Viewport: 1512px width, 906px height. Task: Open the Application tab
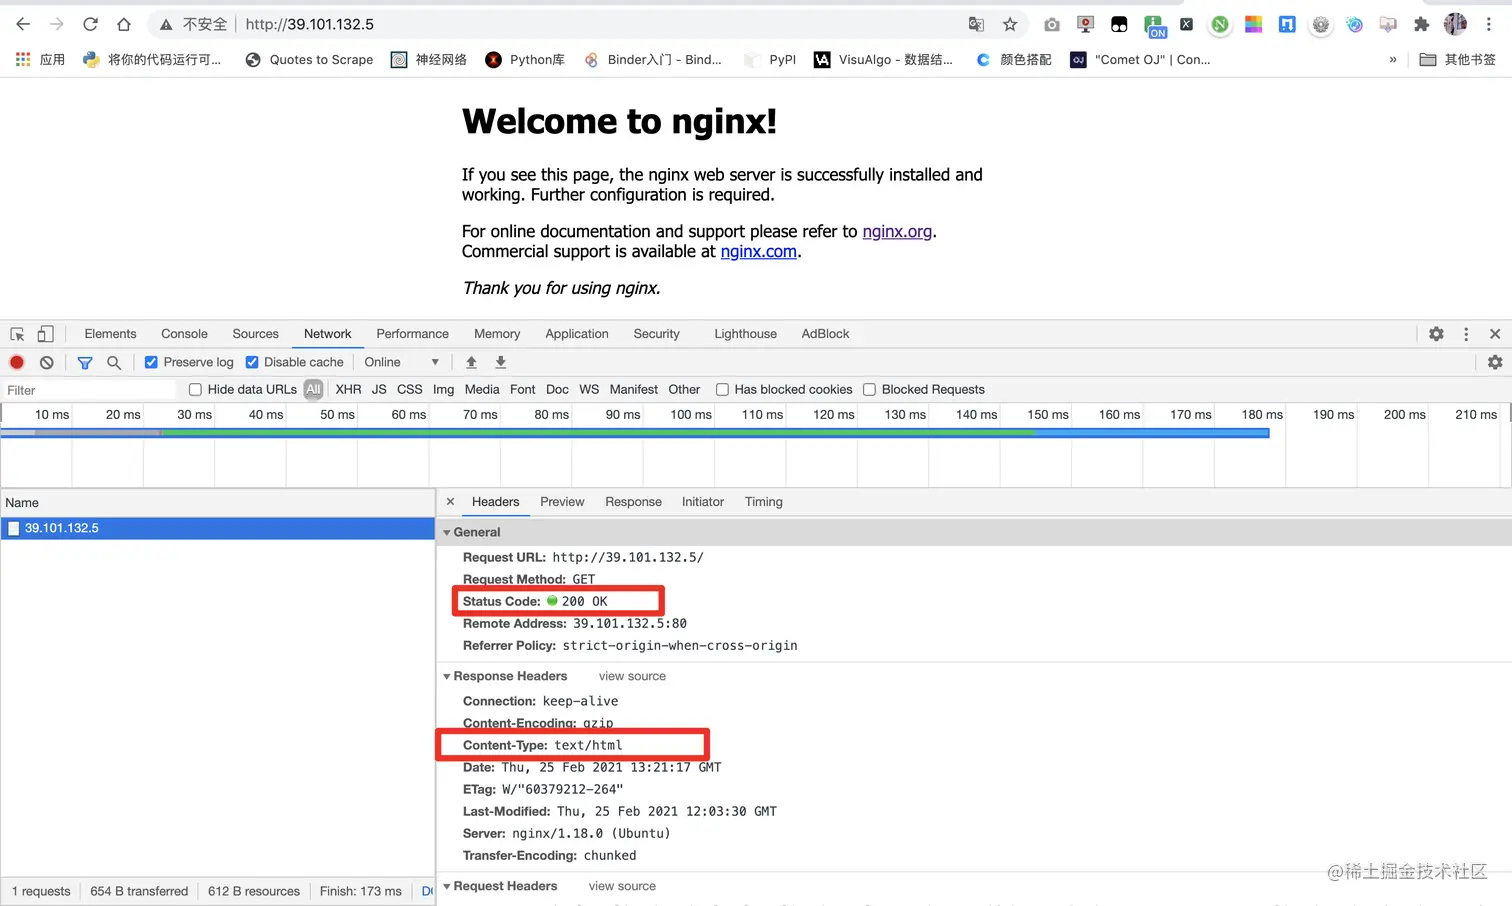pos(577,334)
